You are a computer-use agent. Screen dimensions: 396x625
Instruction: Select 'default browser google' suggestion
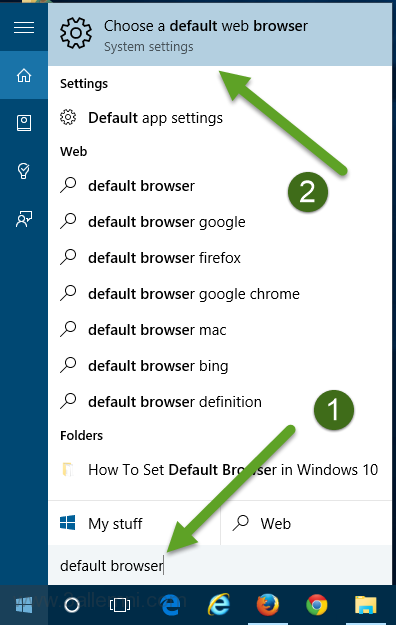tap(220, 222)
